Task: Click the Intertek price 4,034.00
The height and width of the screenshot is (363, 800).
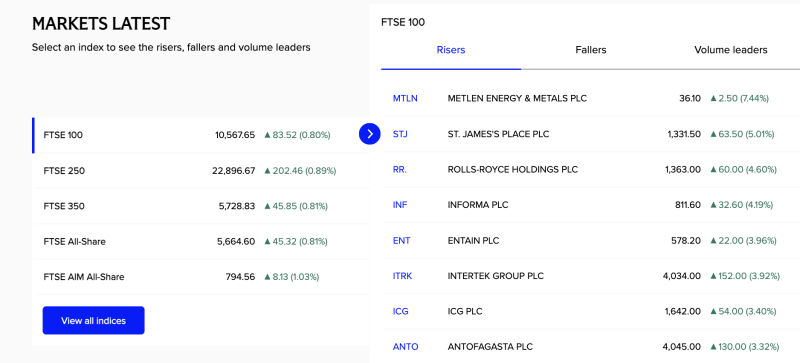Action: coord(682,276)
